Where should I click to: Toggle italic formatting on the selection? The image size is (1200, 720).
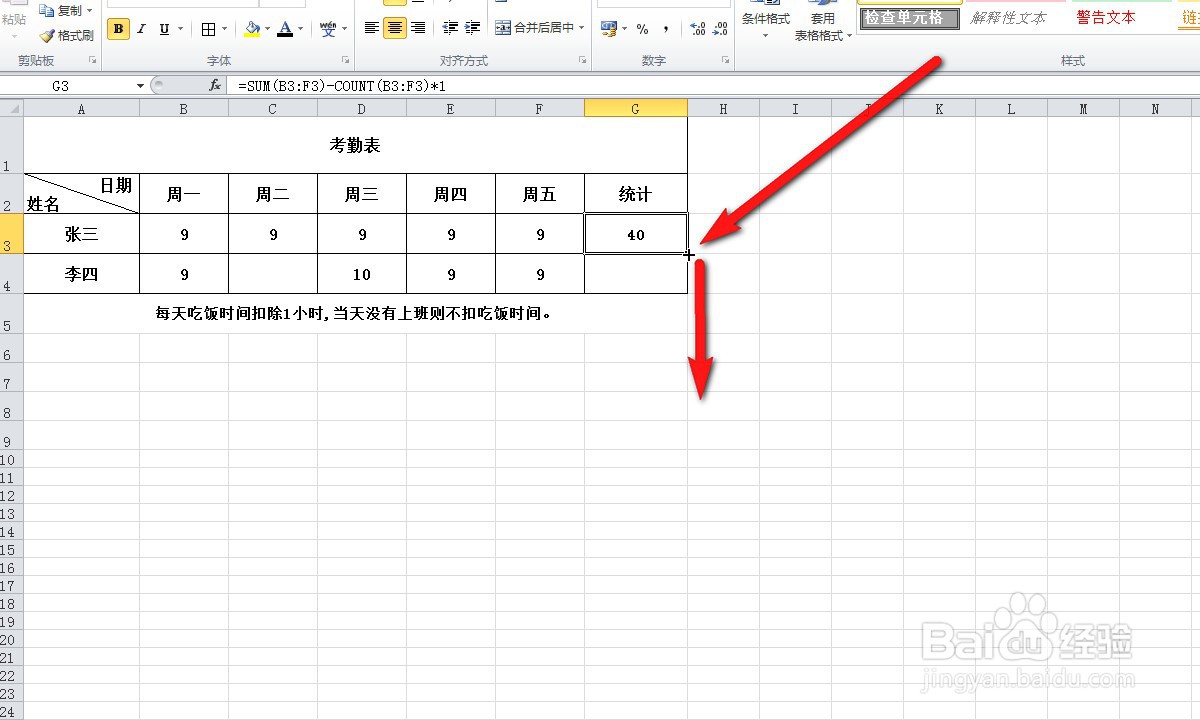pyautogui.click(x=141, y=29)
